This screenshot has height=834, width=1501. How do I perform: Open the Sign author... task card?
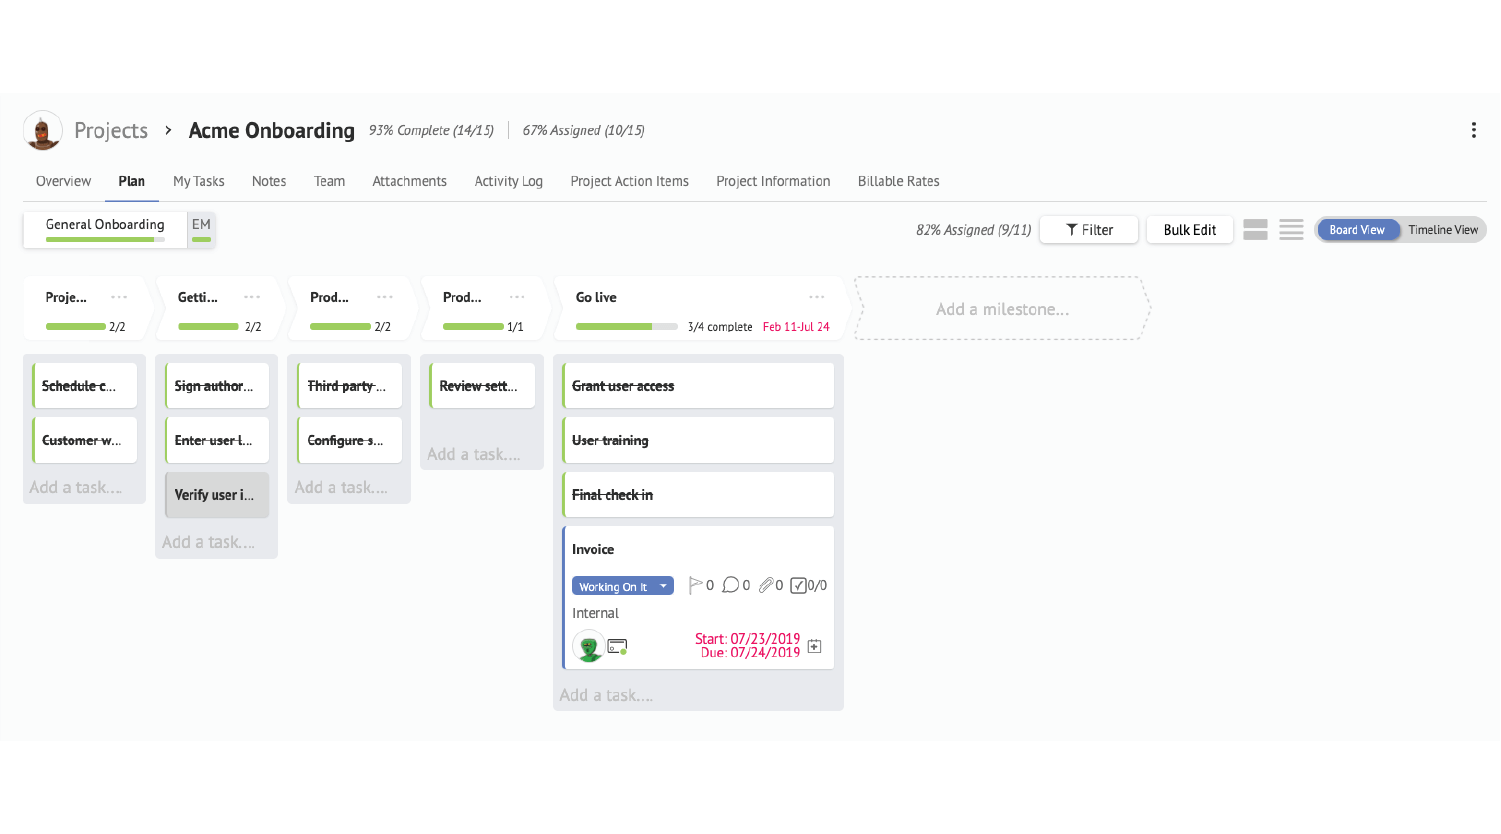[x=217, y=385]
